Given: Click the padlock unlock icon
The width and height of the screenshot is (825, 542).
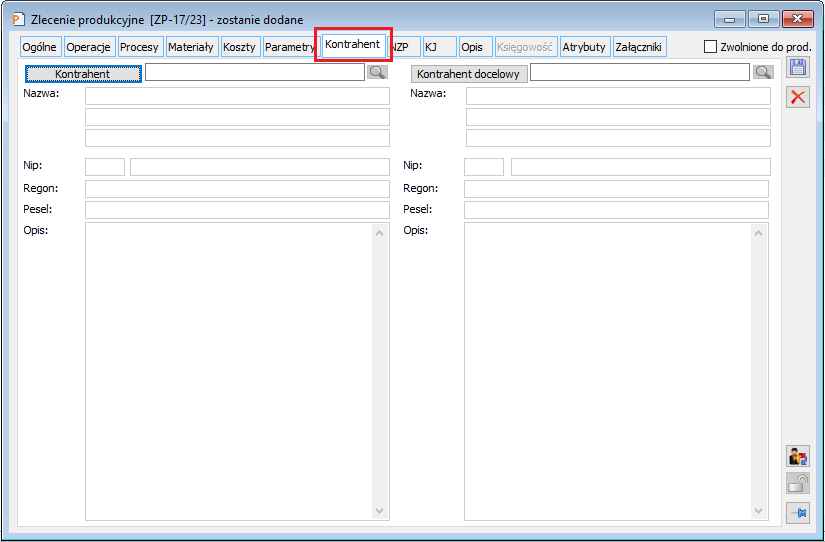Looking at the screenshot, I should [798, 483].
